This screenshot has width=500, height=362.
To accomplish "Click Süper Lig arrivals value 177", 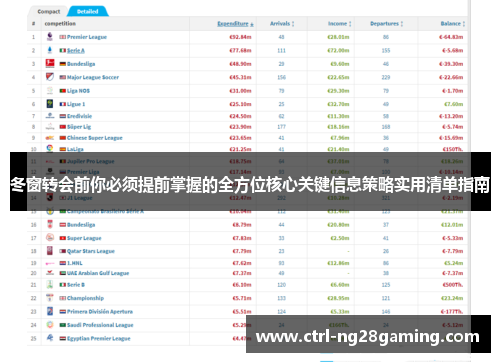I will pos(281,127).
